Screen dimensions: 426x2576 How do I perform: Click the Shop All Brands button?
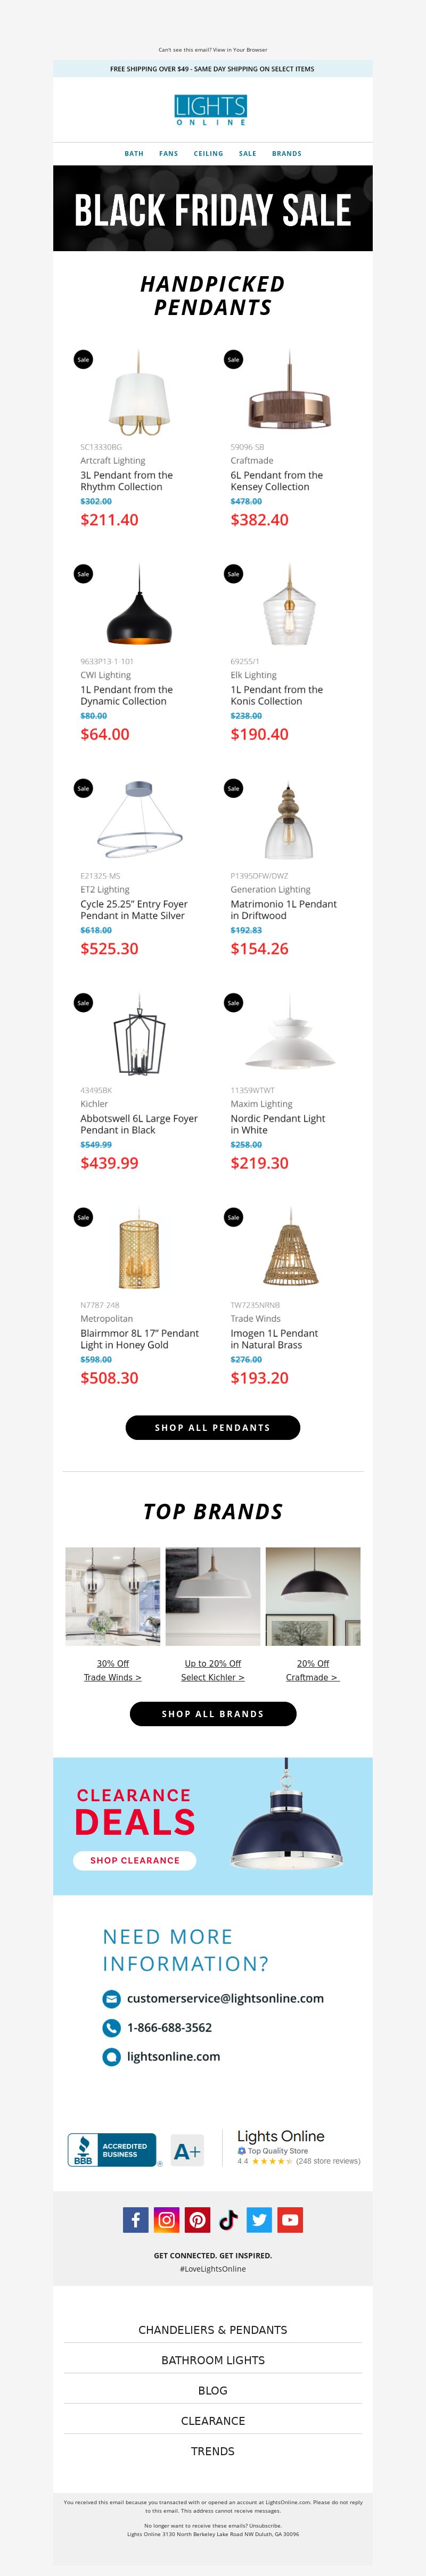[213, 1714]
